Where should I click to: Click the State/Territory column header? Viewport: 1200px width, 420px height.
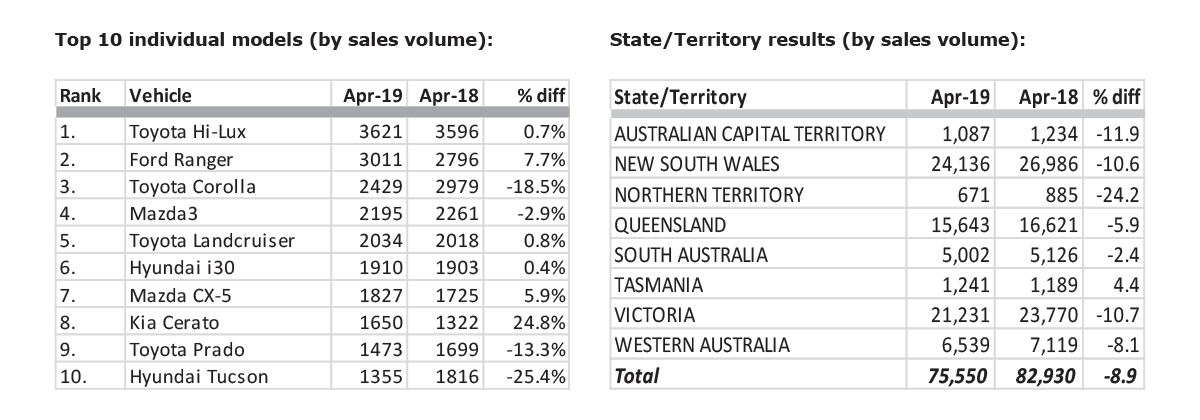(x=680, y=98)
